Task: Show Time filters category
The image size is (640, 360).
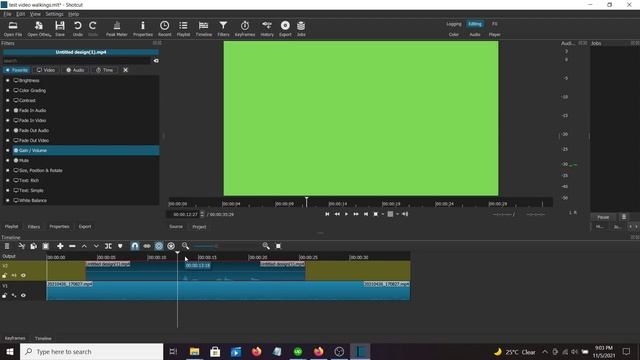Action: pyautogui.click(x=104, y=70)
